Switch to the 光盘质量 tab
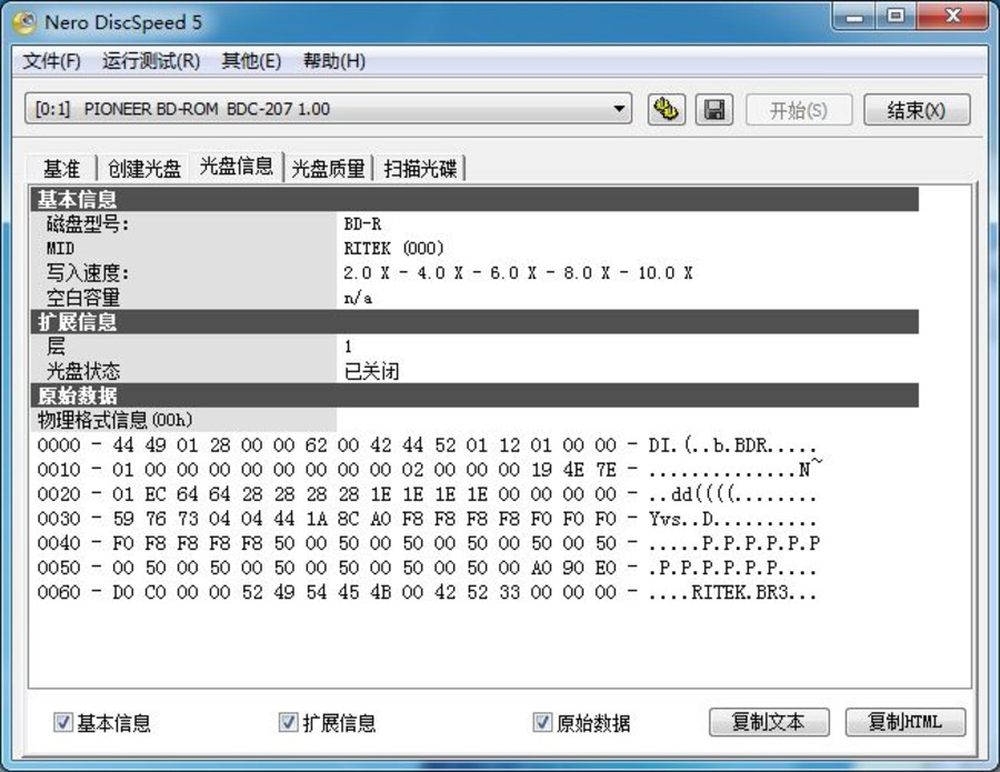1000x772 pixels. click(328, 169)
